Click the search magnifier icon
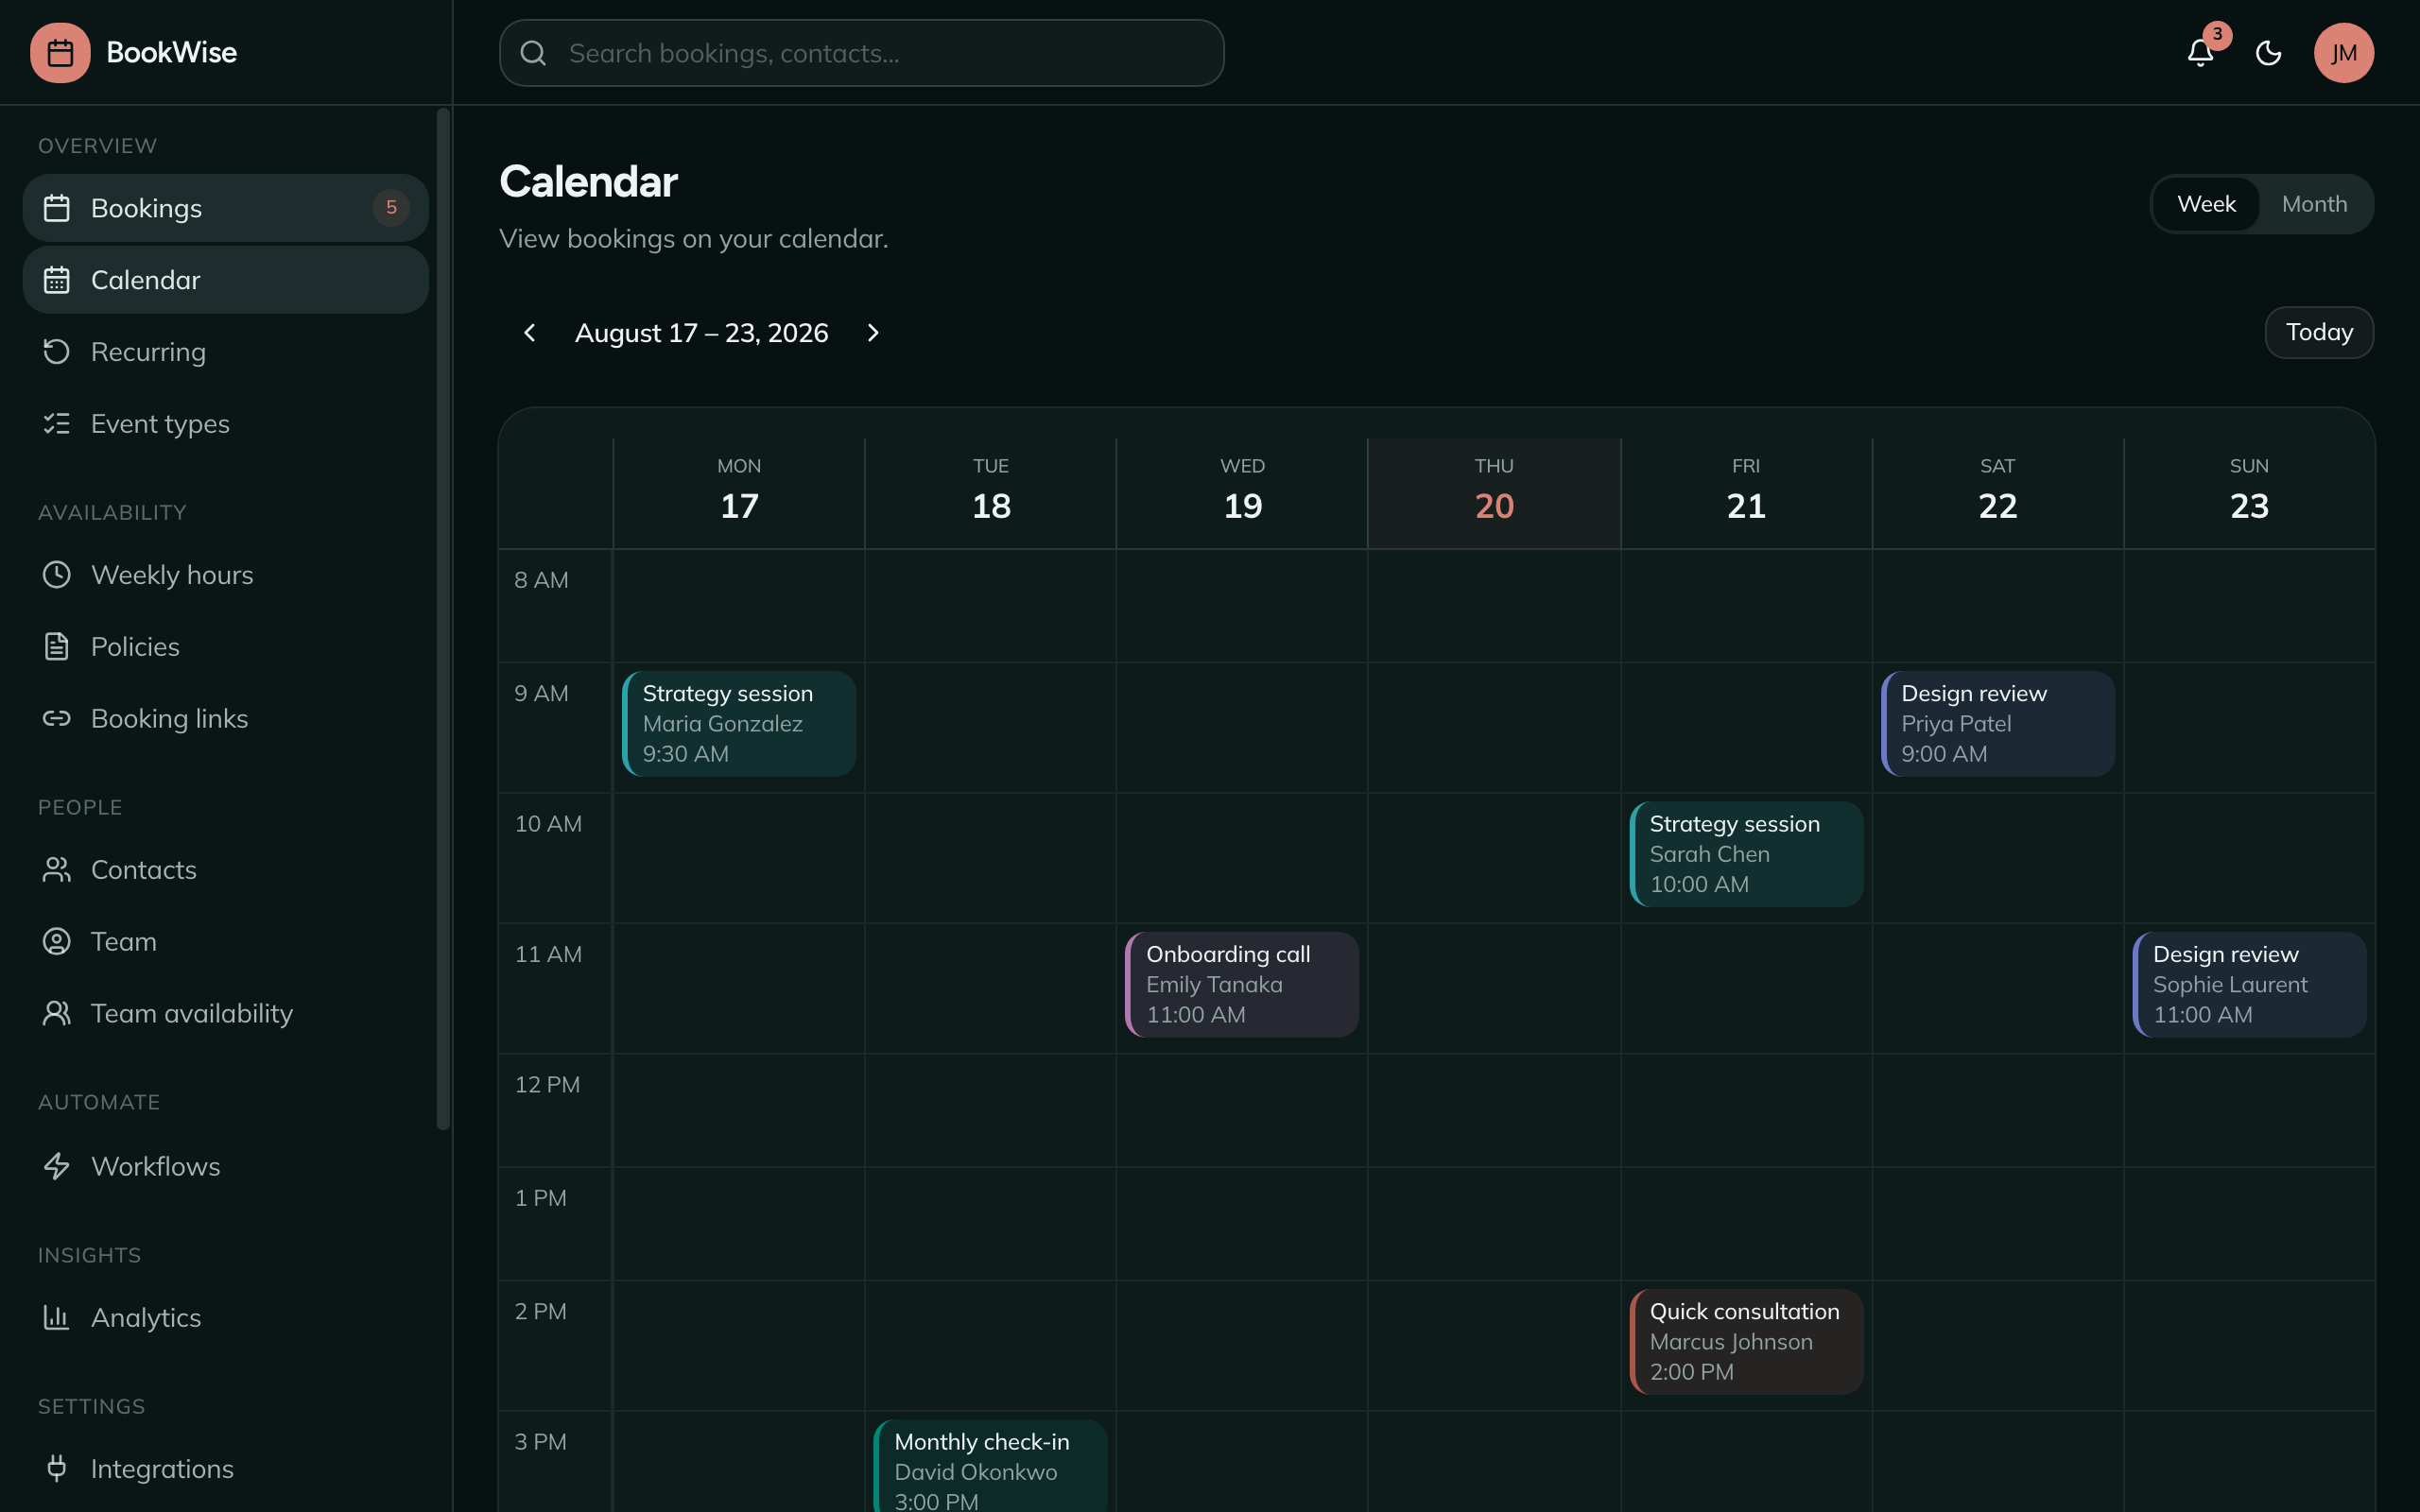 click(534, 53)
